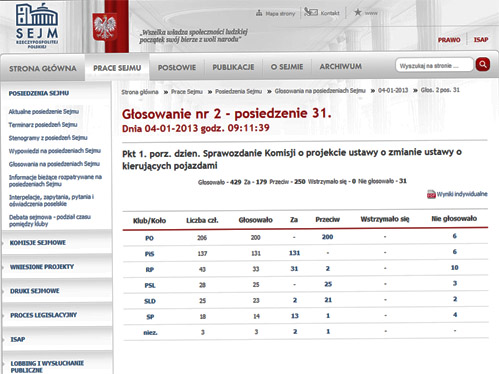
Task: Click the Kontakt envelope icon
Action: [x=311, y=12]
